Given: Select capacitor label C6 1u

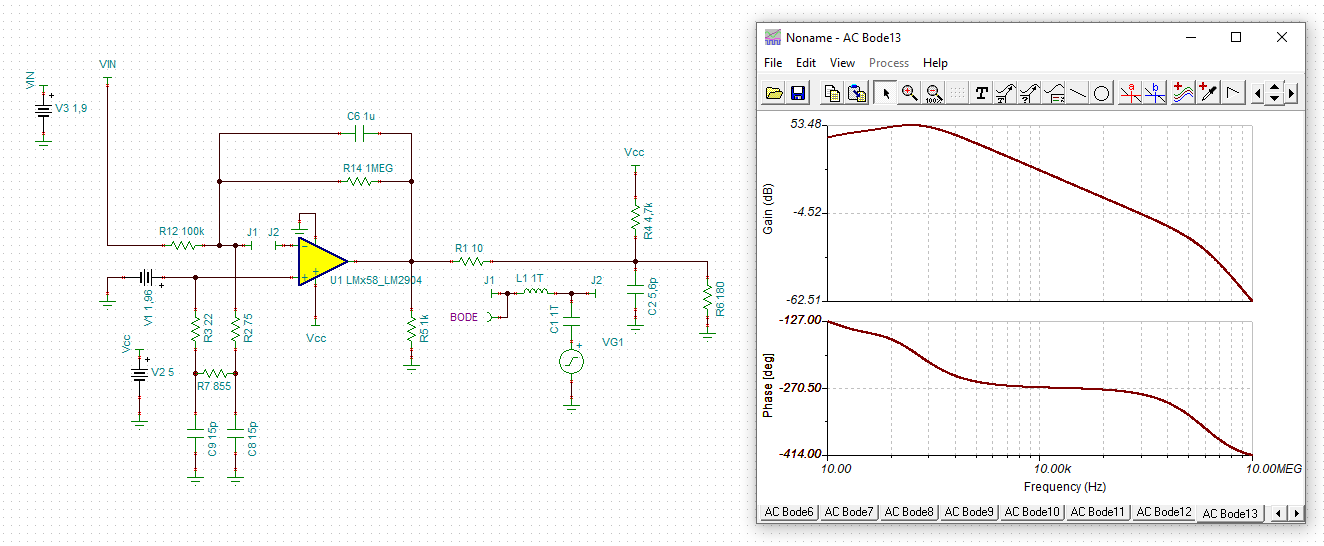Looking at the screenshot, I should (361, 116).
